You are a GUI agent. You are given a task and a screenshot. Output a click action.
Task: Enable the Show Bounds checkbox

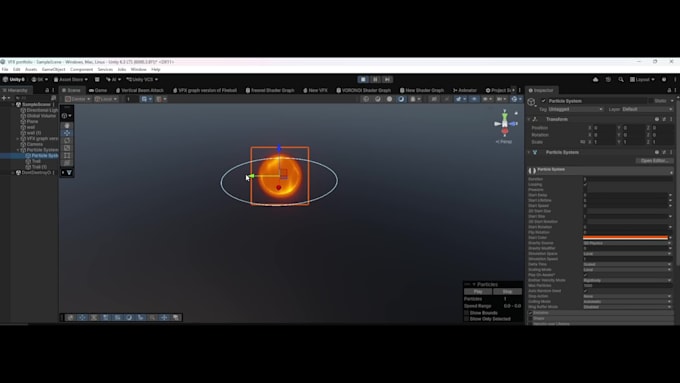[467, 313]
